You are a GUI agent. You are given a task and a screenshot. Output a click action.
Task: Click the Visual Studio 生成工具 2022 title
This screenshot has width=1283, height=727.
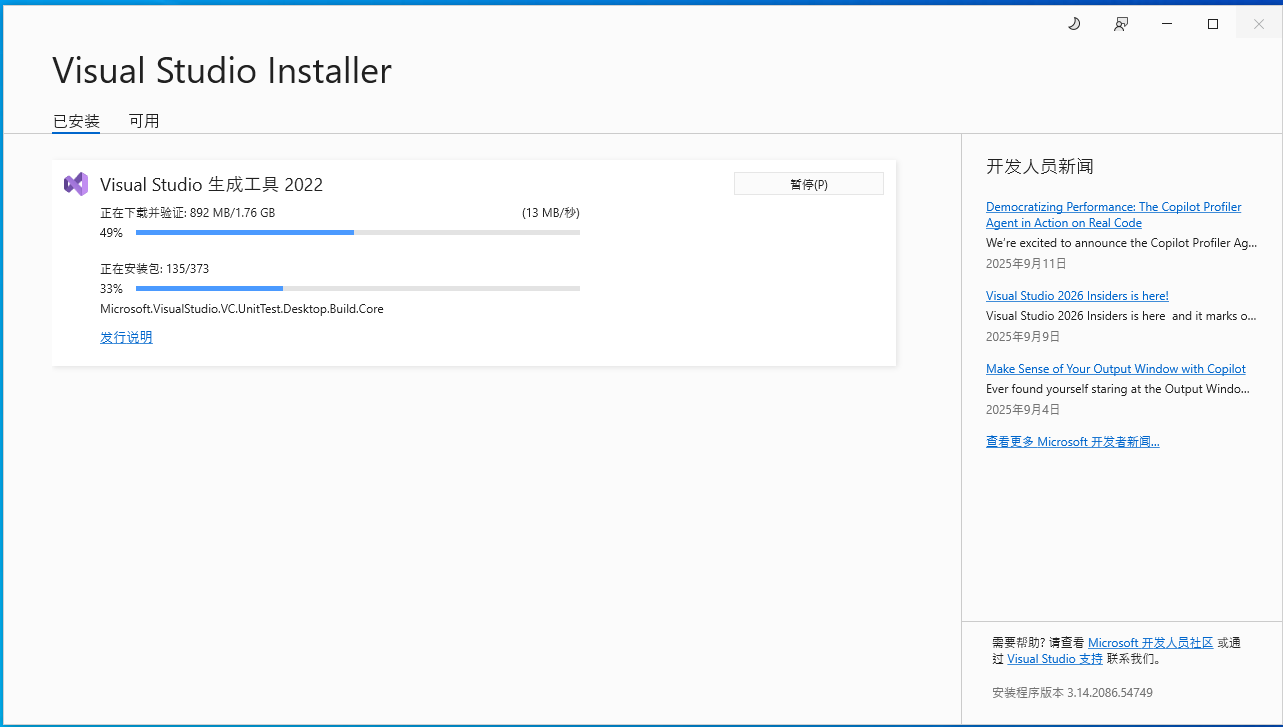pos(211,184)
